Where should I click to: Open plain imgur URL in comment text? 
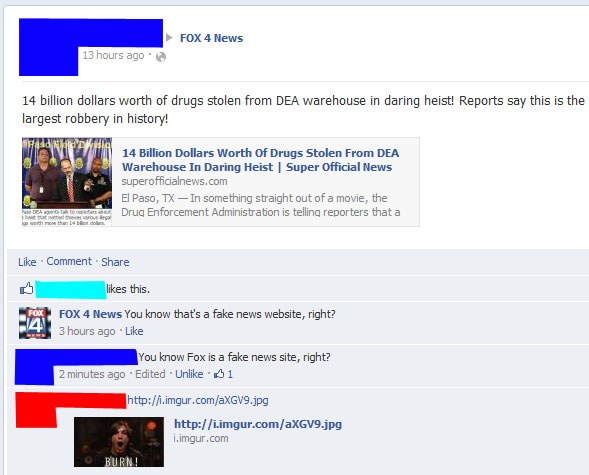click(x=198, y=400)
